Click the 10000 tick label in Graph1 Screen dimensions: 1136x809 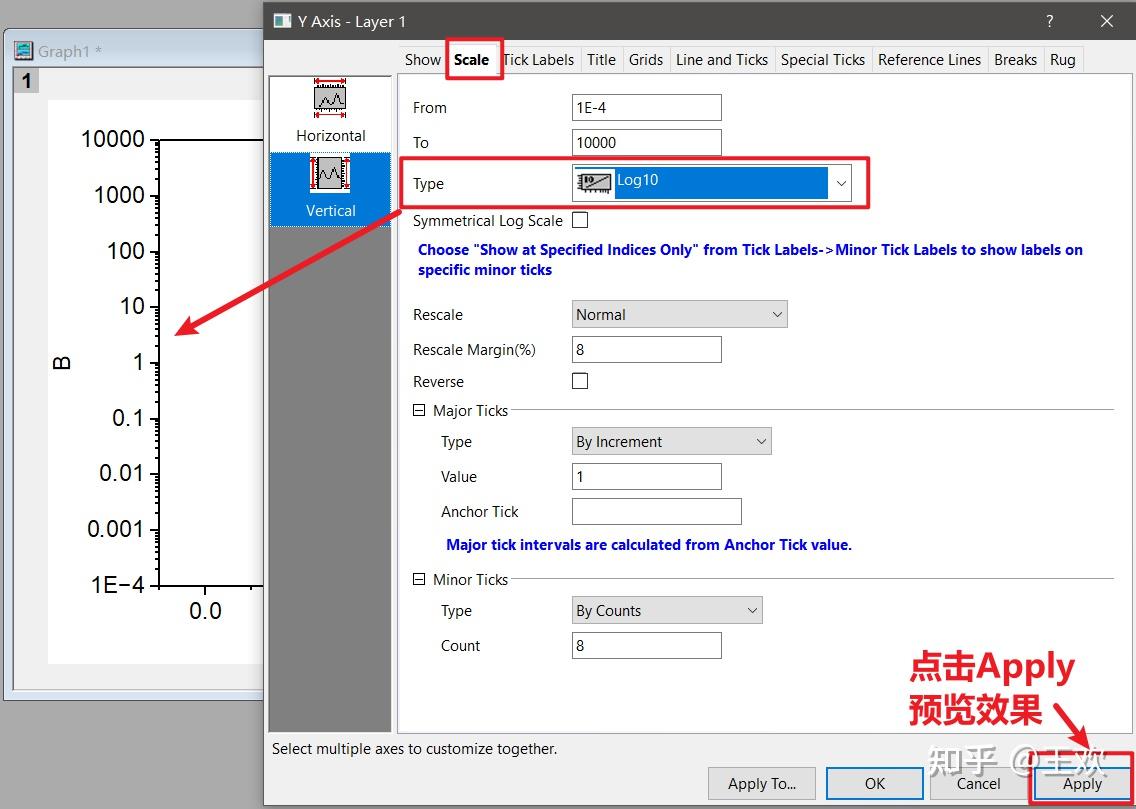(x=113, y=138)
